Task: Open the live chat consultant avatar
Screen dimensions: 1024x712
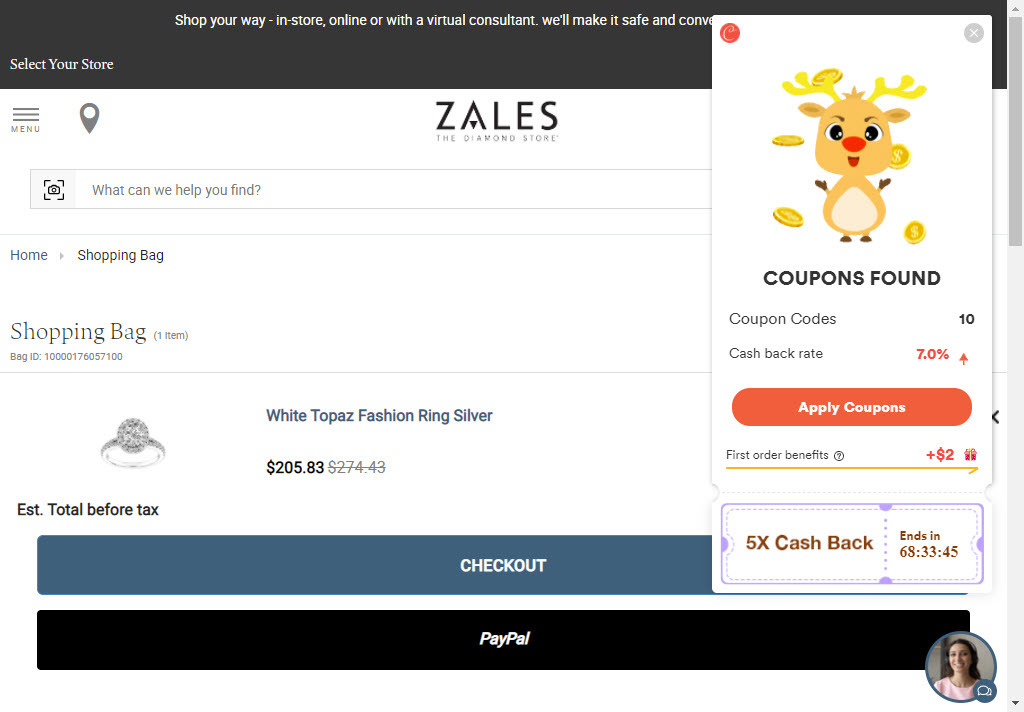Action: [x=961, y=666]
